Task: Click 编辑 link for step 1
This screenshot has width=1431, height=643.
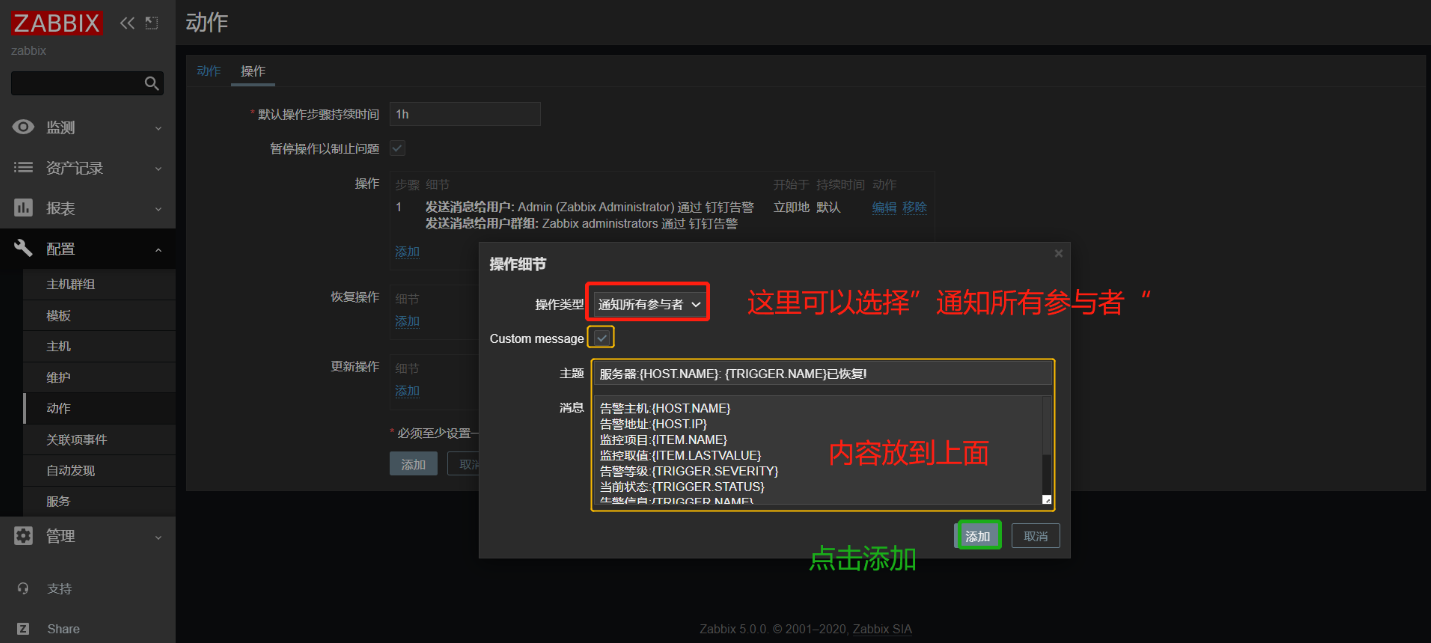Action: 884,207
